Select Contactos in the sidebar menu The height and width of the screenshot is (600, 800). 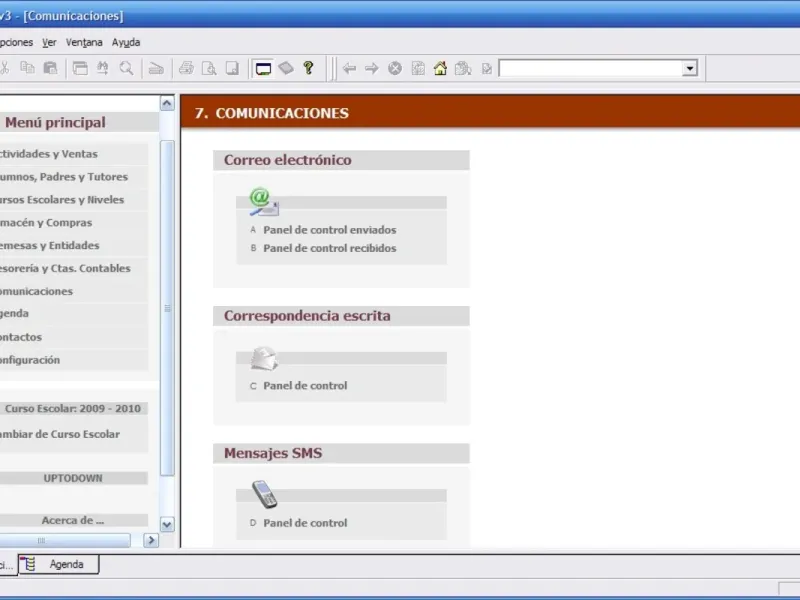[74, 337]
